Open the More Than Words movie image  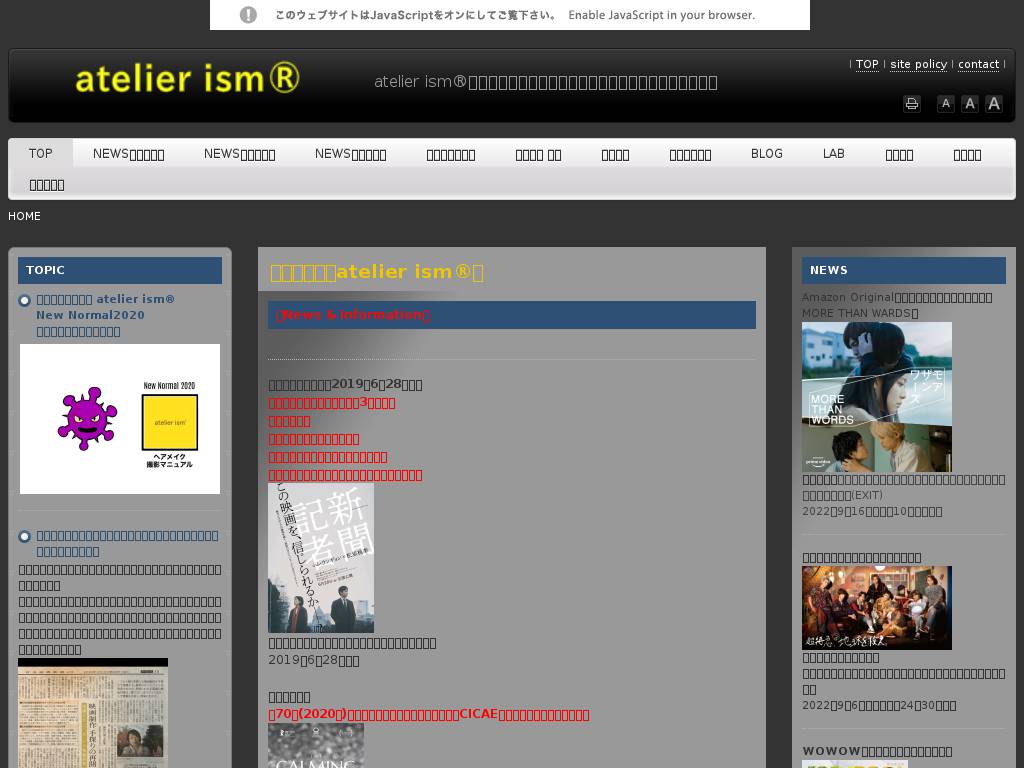click(876, 397)
